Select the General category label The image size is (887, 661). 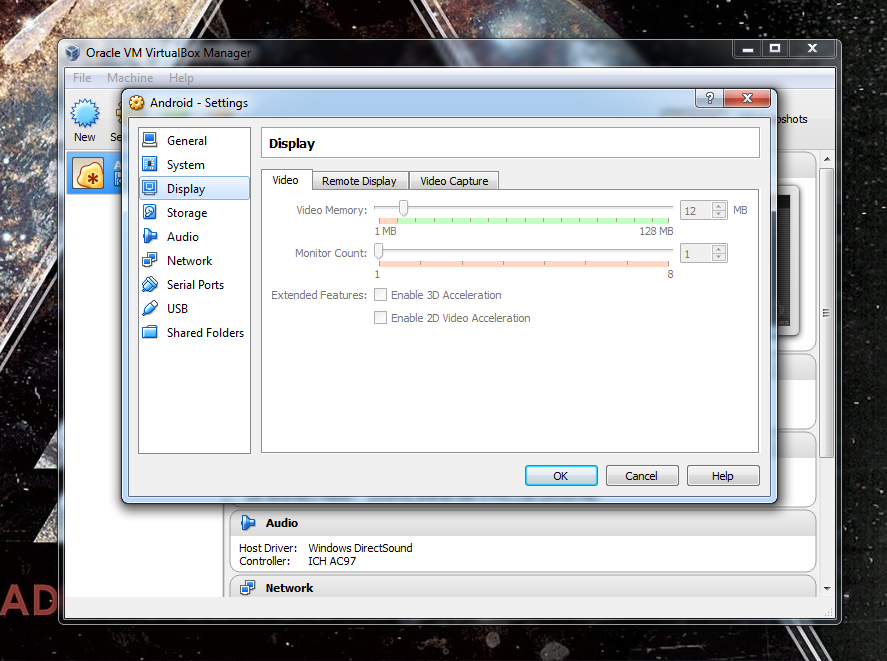[187, 140]
